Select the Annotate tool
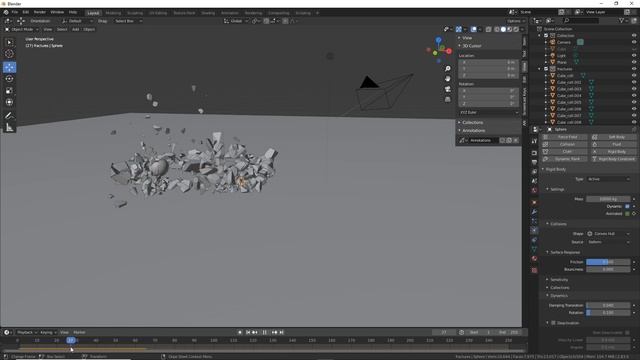Image resolution: width=640 pixels, height=360 pixels. 9,116
